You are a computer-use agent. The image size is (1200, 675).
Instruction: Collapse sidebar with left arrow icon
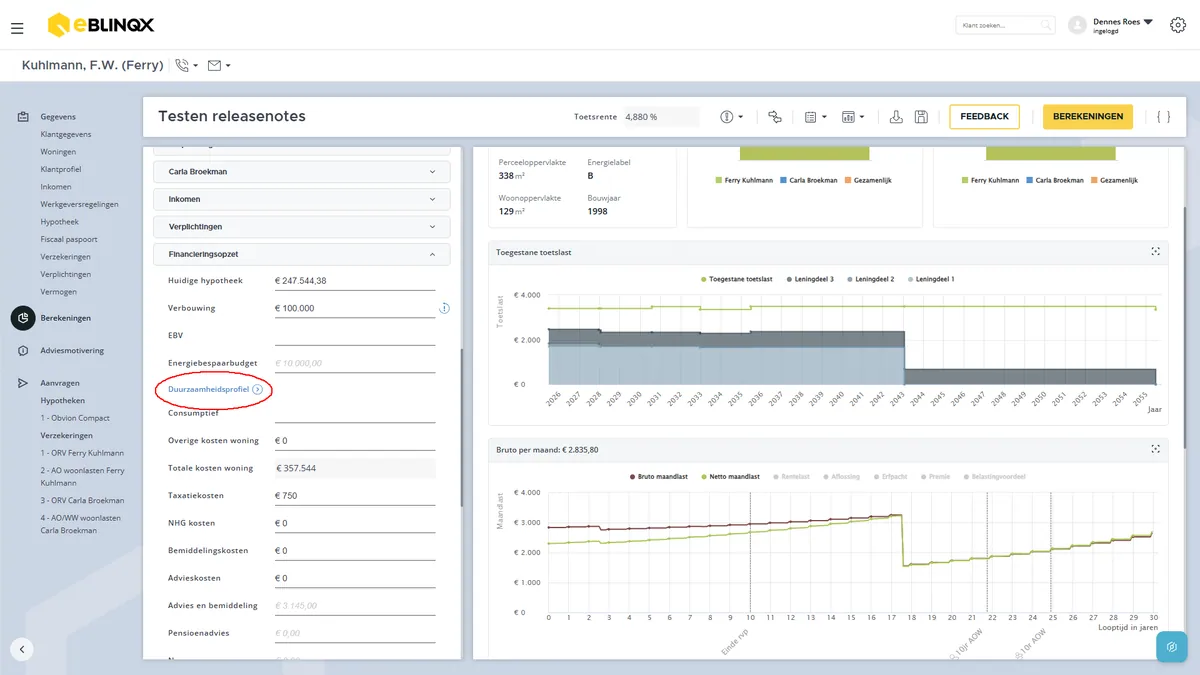(23, 648)
